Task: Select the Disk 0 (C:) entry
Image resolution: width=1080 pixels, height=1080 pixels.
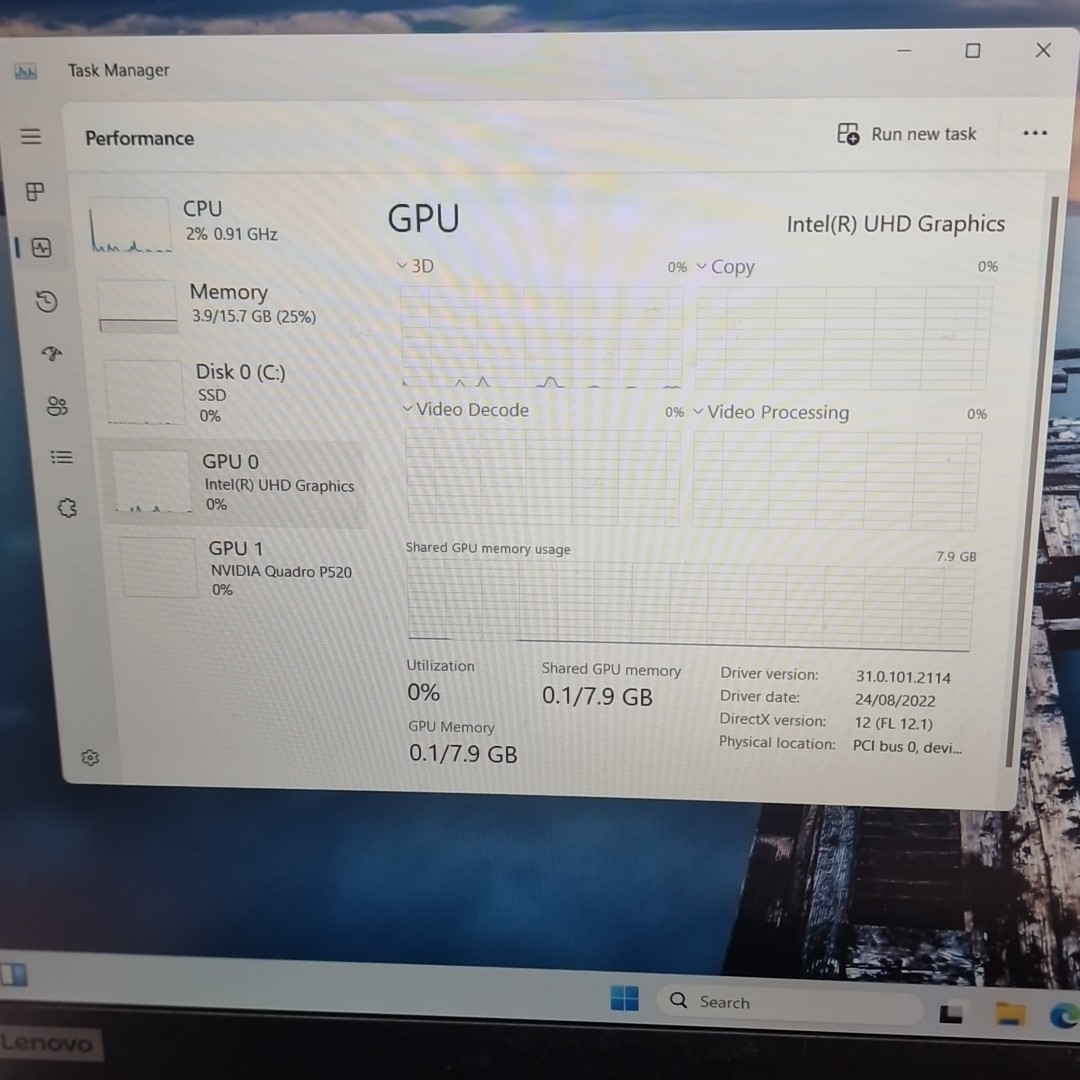Action: point(233,393)
